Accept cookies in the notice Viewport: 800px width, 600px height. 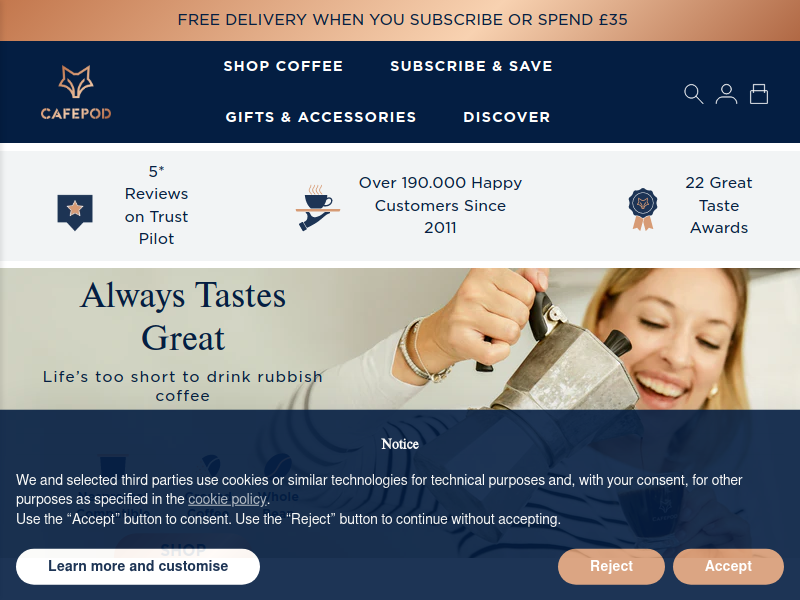[728, 566]
